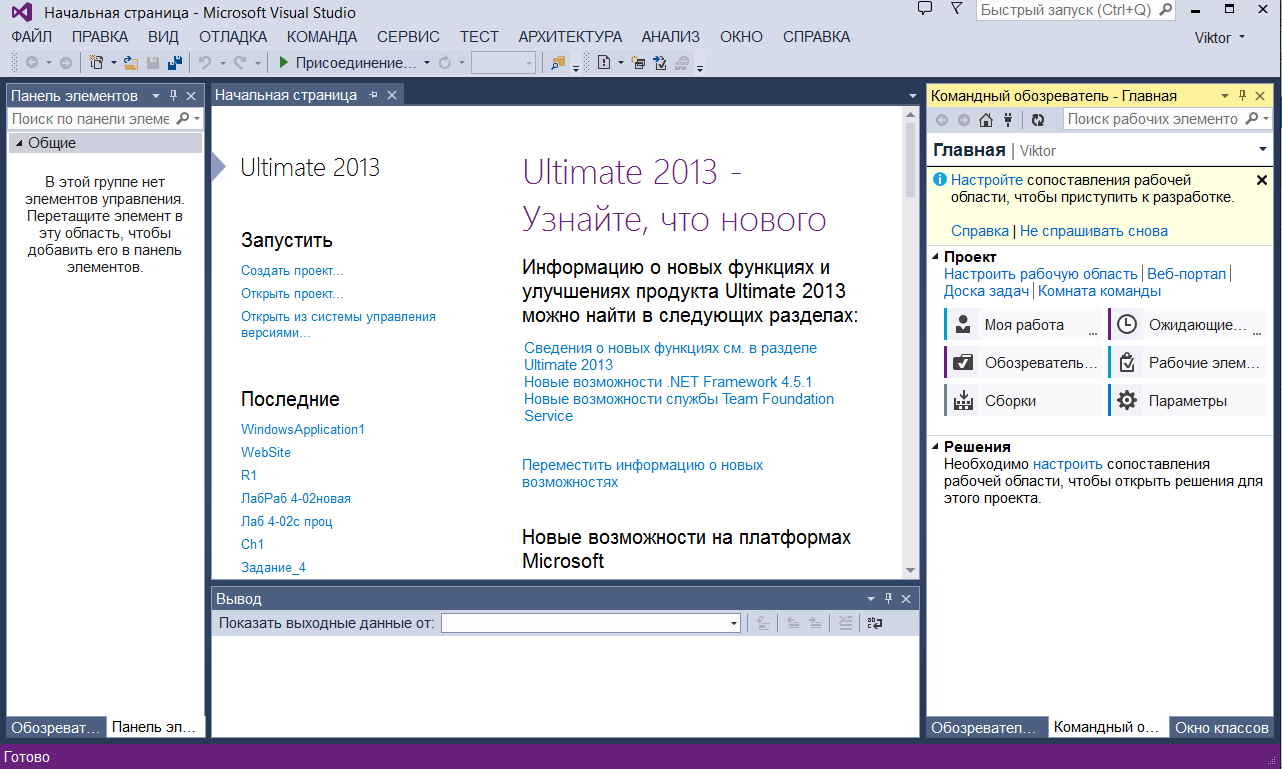Close the Начальная страница tab

[x=392, y=95]
